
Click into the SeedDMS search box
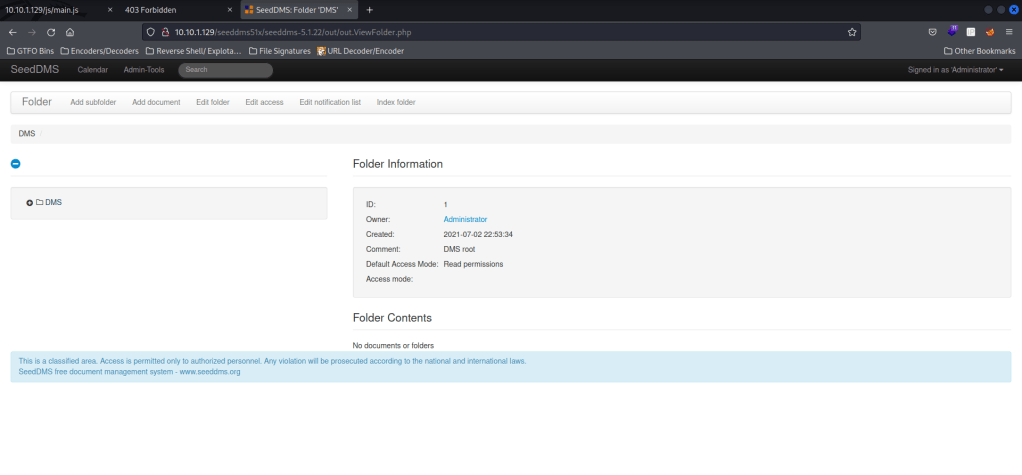[x=225, y=70]
